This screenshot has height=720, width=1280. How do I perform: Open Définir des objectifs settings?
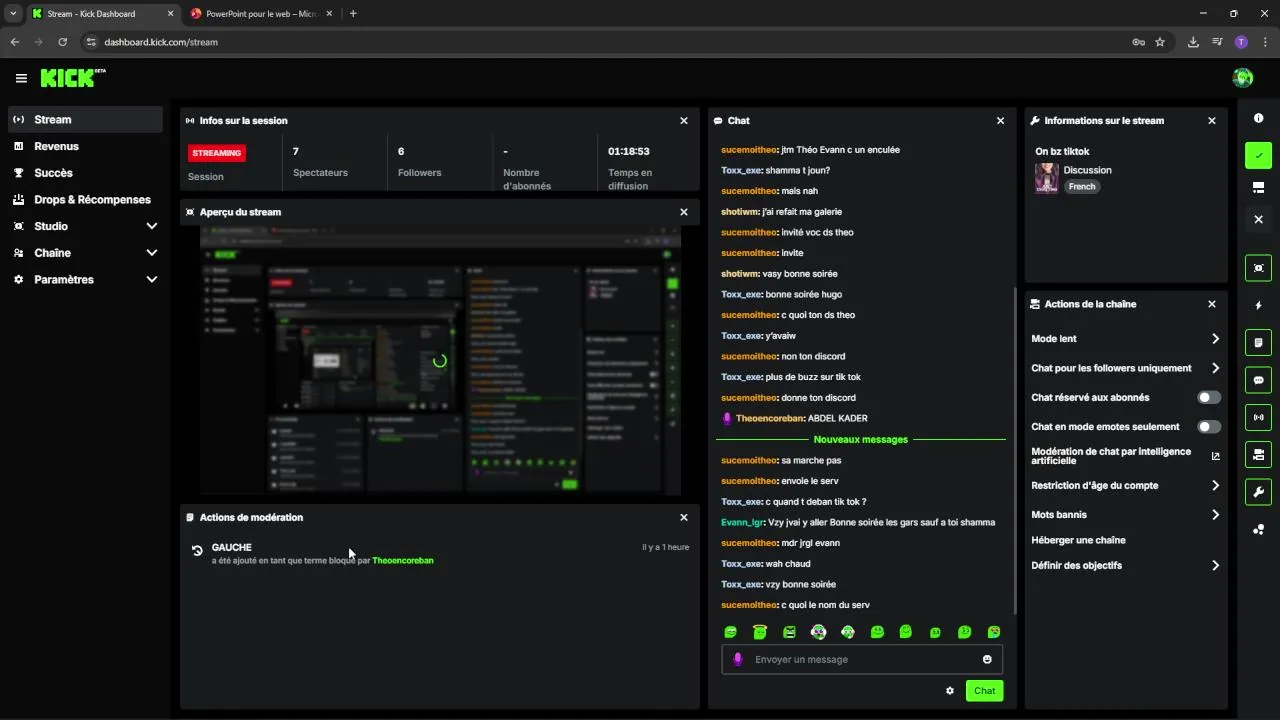[1126, 565]
